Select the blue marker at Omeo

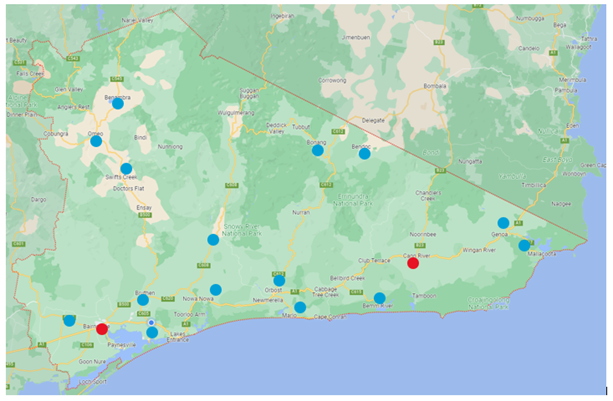pos(96,141)
